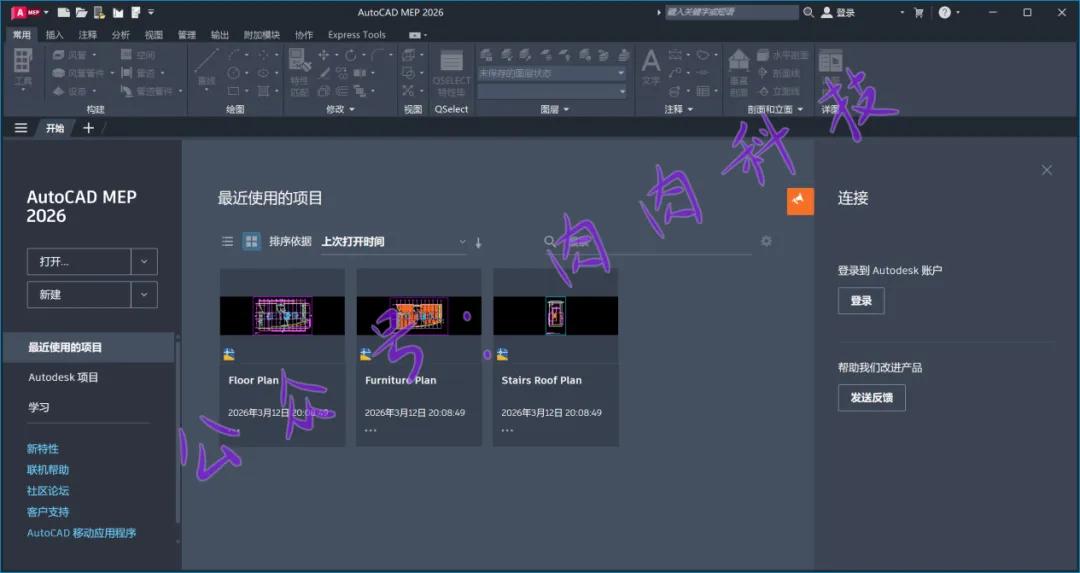Open the Autodesk shopping cart icon

click(918, 12)
